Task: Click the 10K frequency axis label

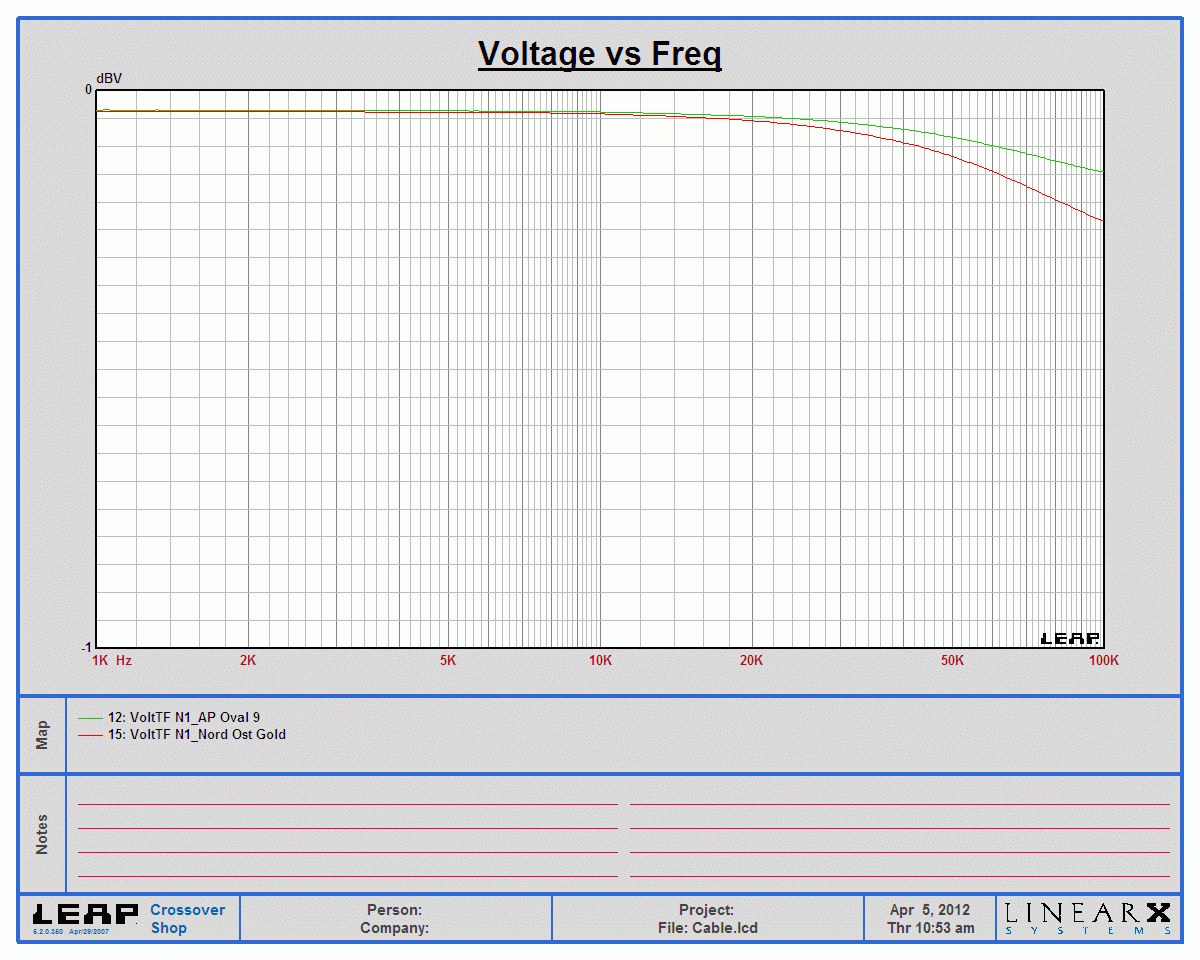Action: click(x=600, y=660)
